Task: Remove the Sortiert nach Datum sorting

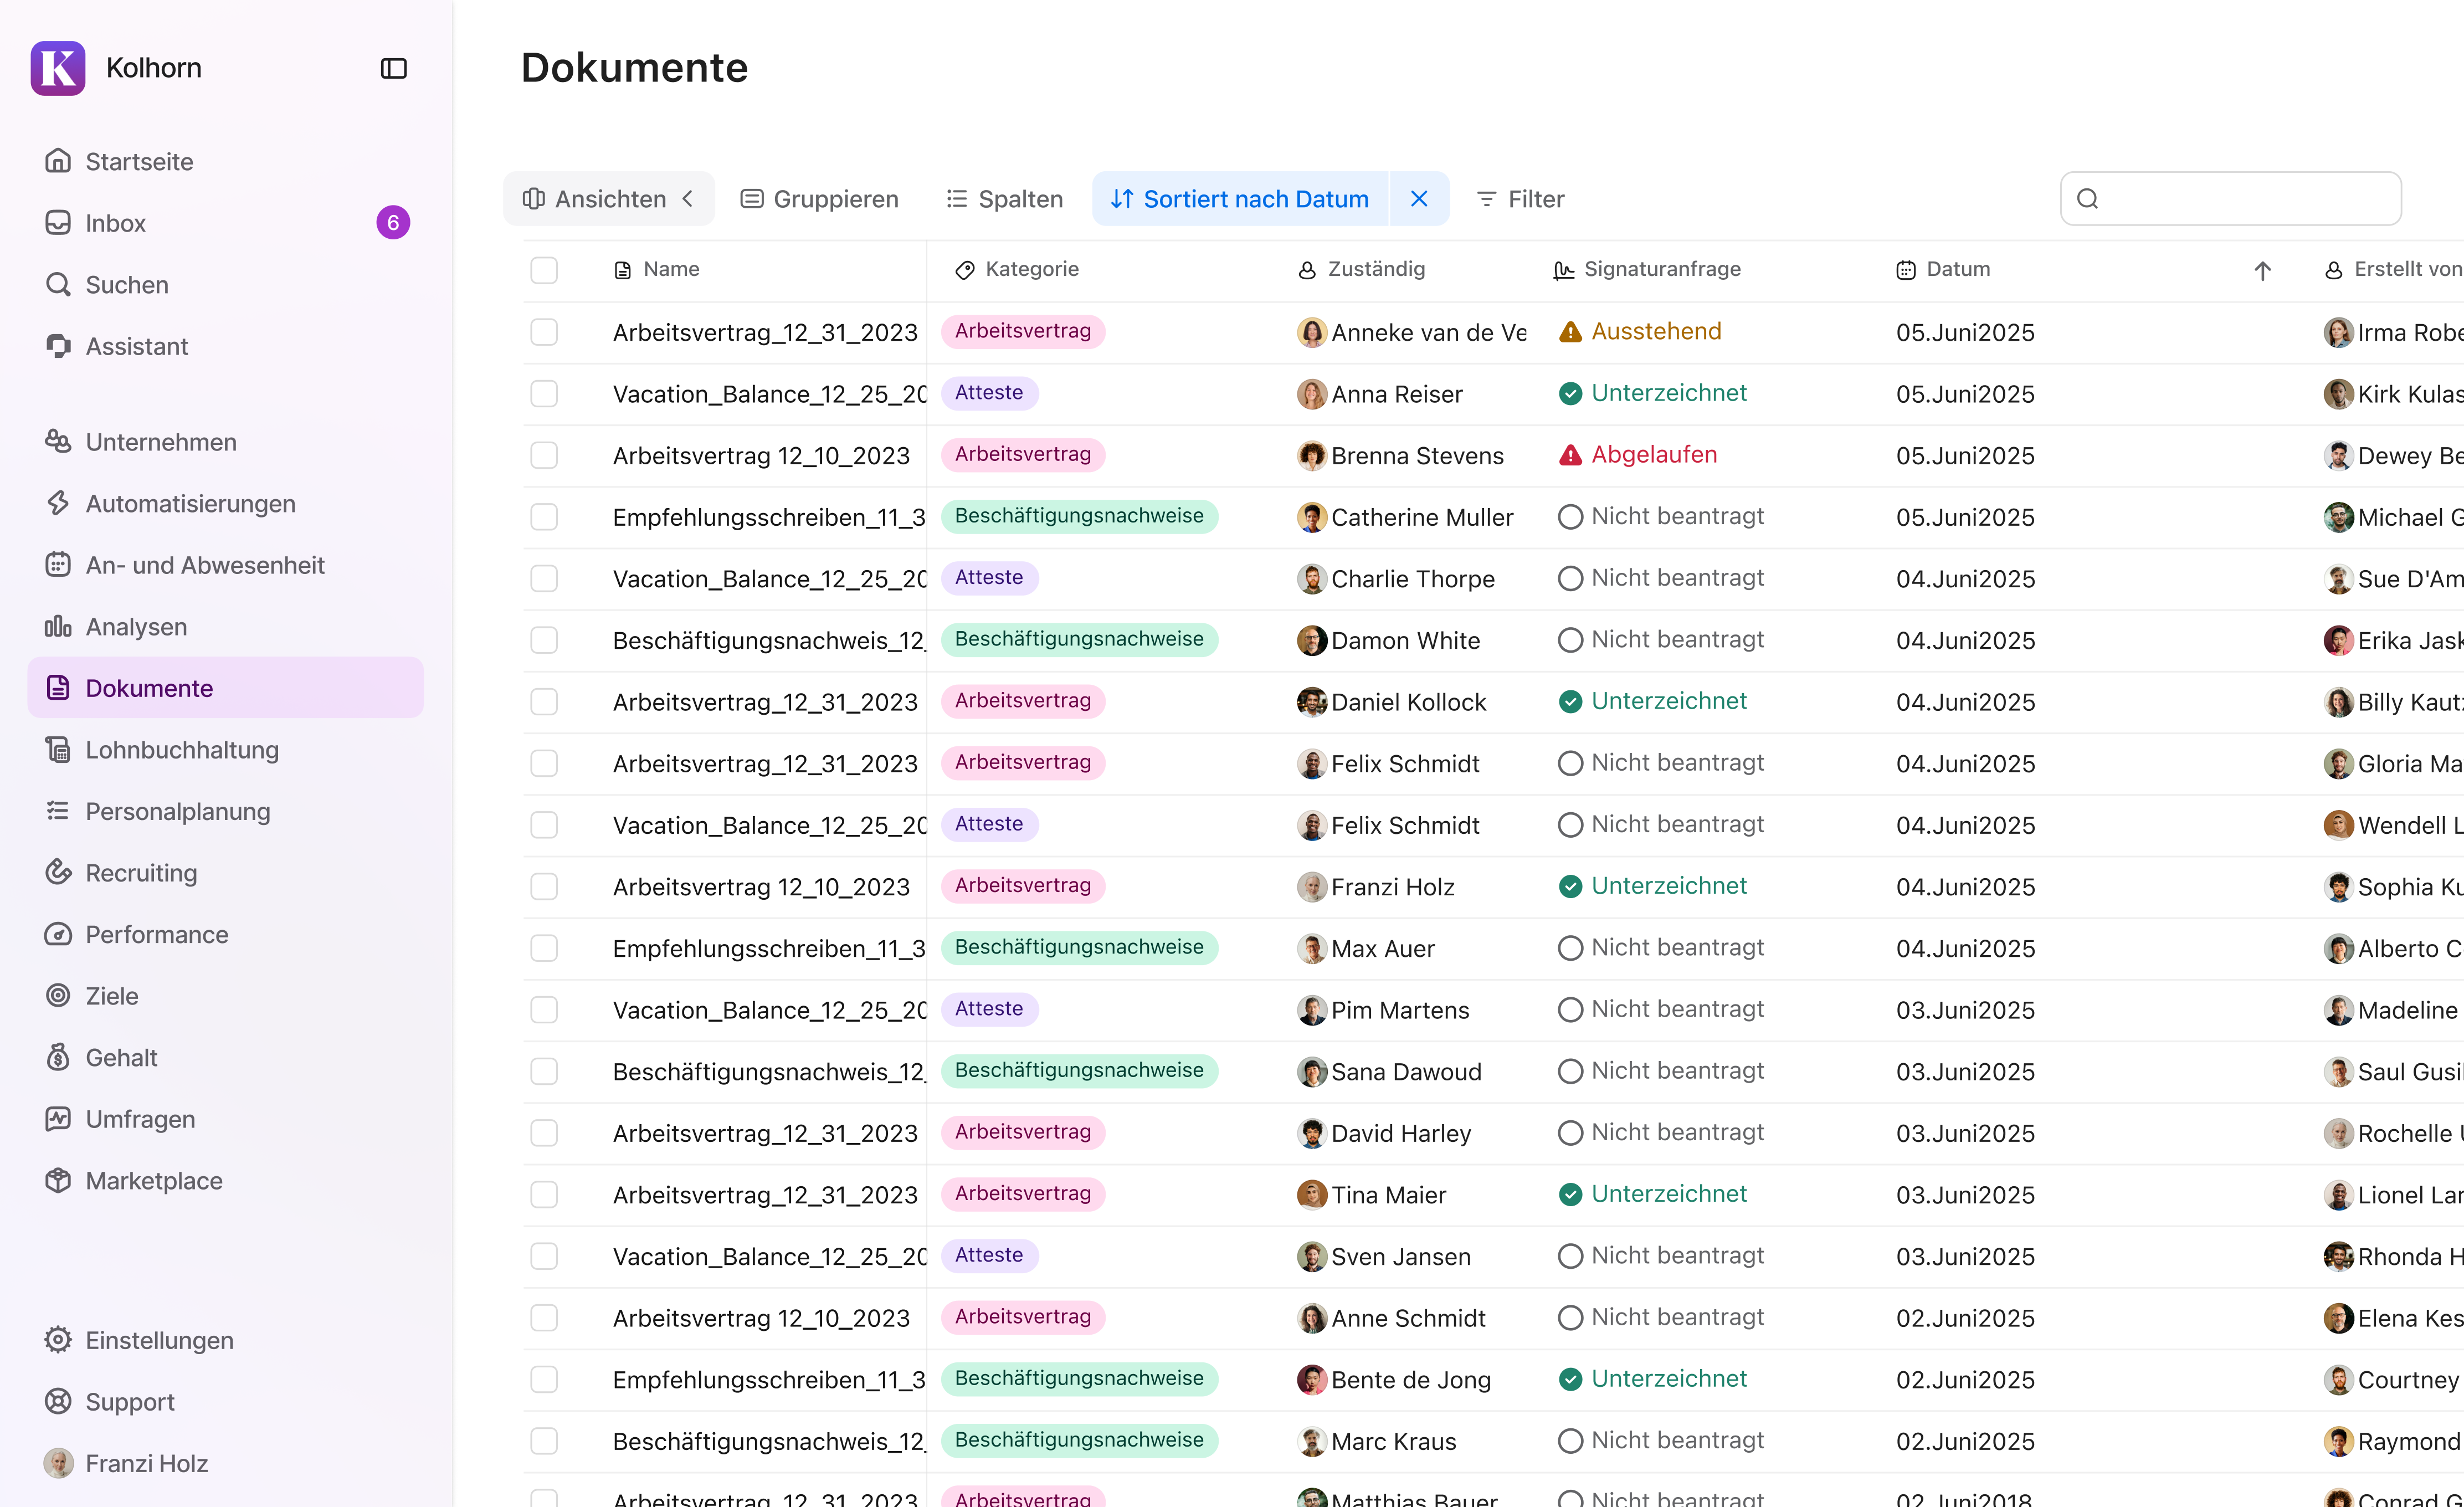Action: point(1418,199)
